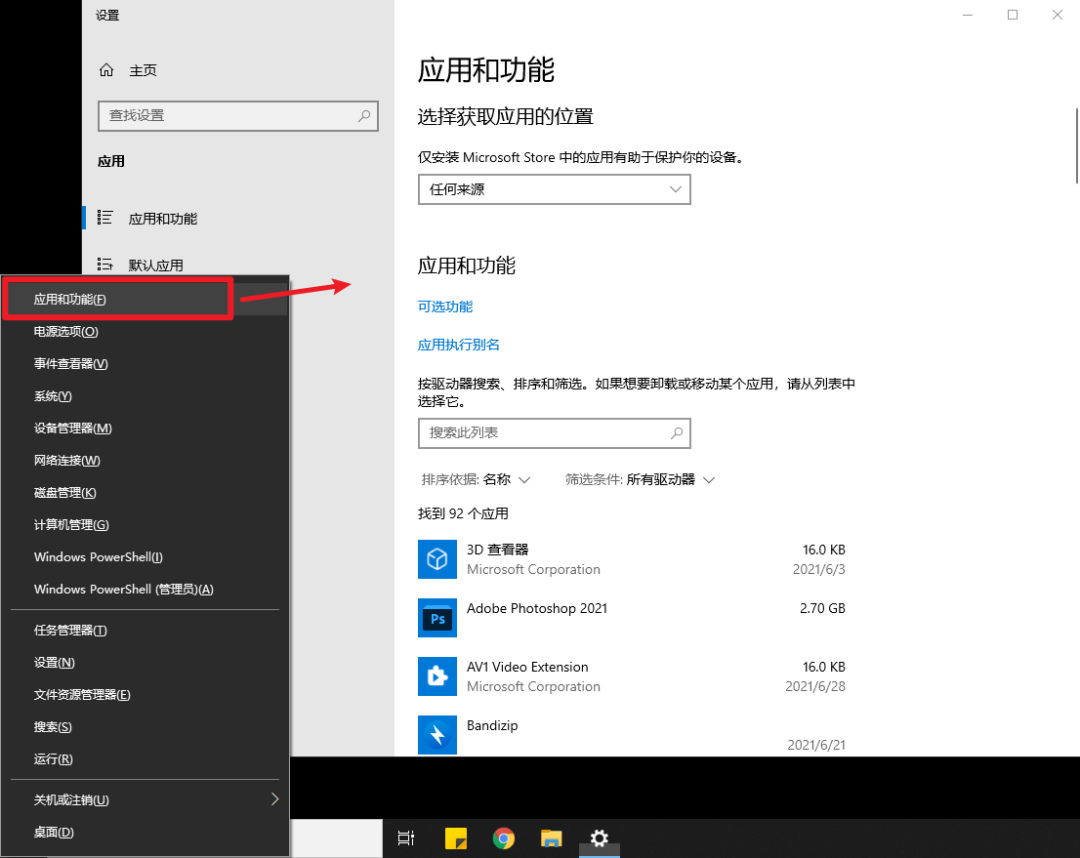Screen dimensions: 1080x858
Task: Click the magnifier icon in 查找设置 box
Action: point(364,116)
